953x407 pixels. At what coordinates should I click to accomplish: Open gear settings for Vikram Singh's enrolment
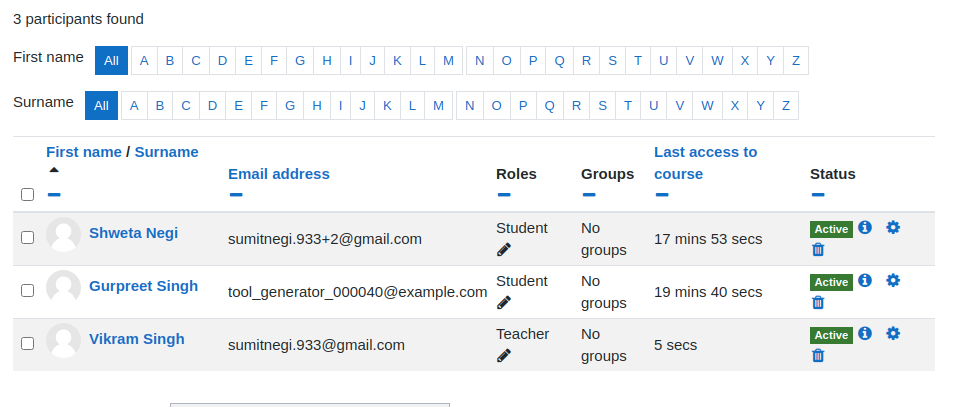pos(893,333)
